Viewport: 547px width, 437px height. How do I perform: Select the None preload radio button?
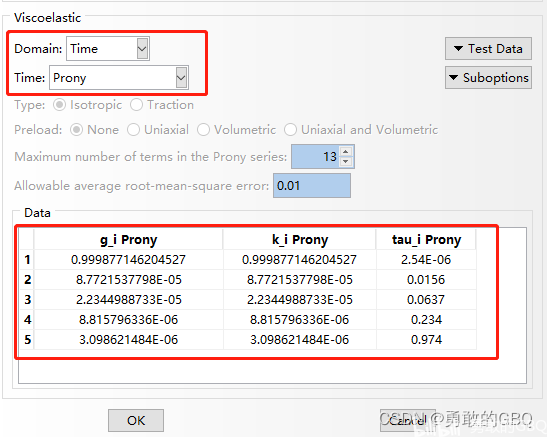(x=76, y=130)
